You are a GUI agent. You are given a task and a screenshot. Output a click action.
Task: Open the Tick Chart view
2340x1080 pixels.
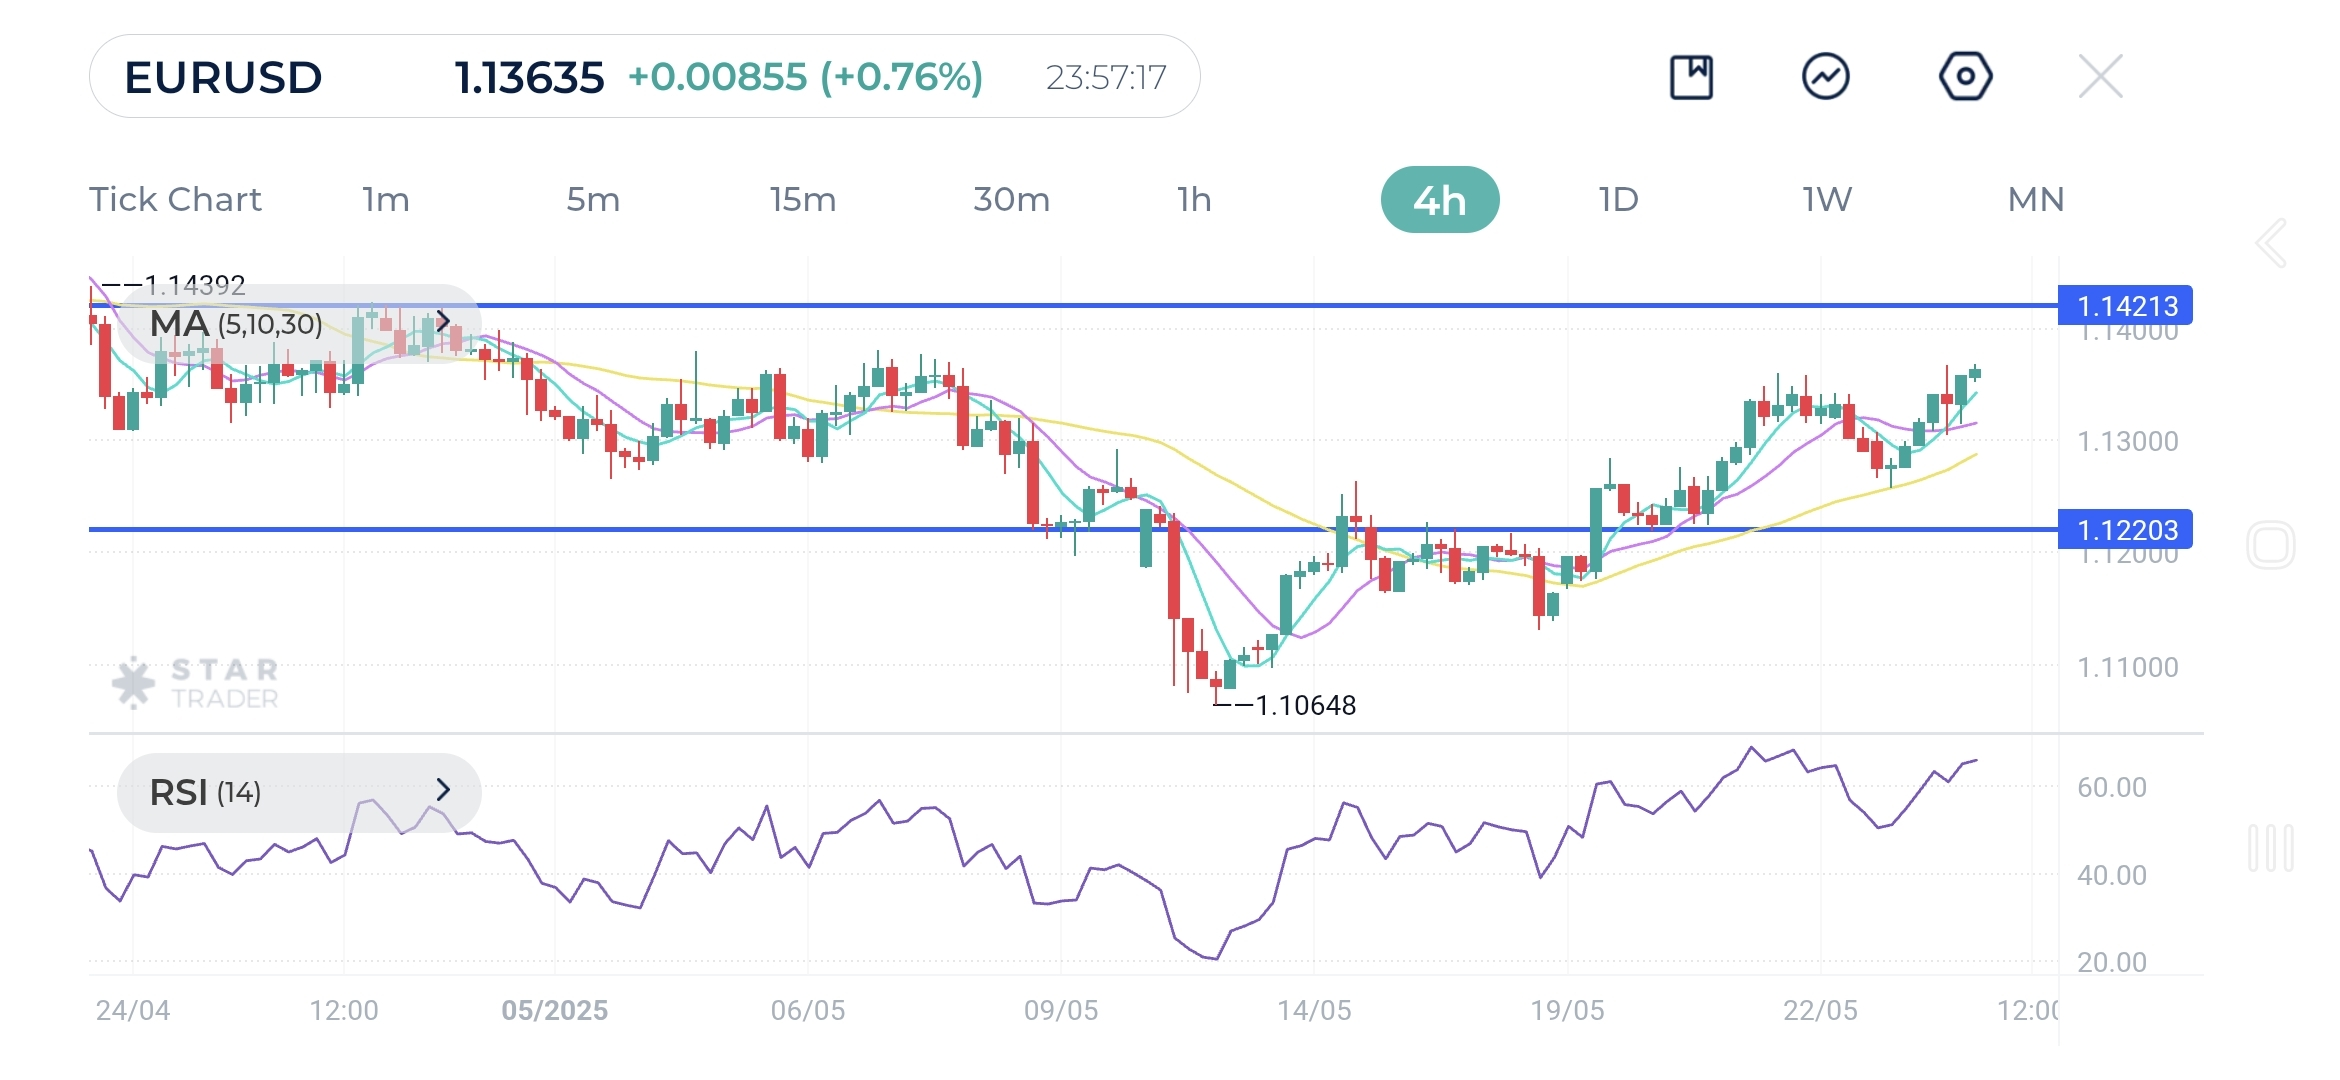pos(176,199)
